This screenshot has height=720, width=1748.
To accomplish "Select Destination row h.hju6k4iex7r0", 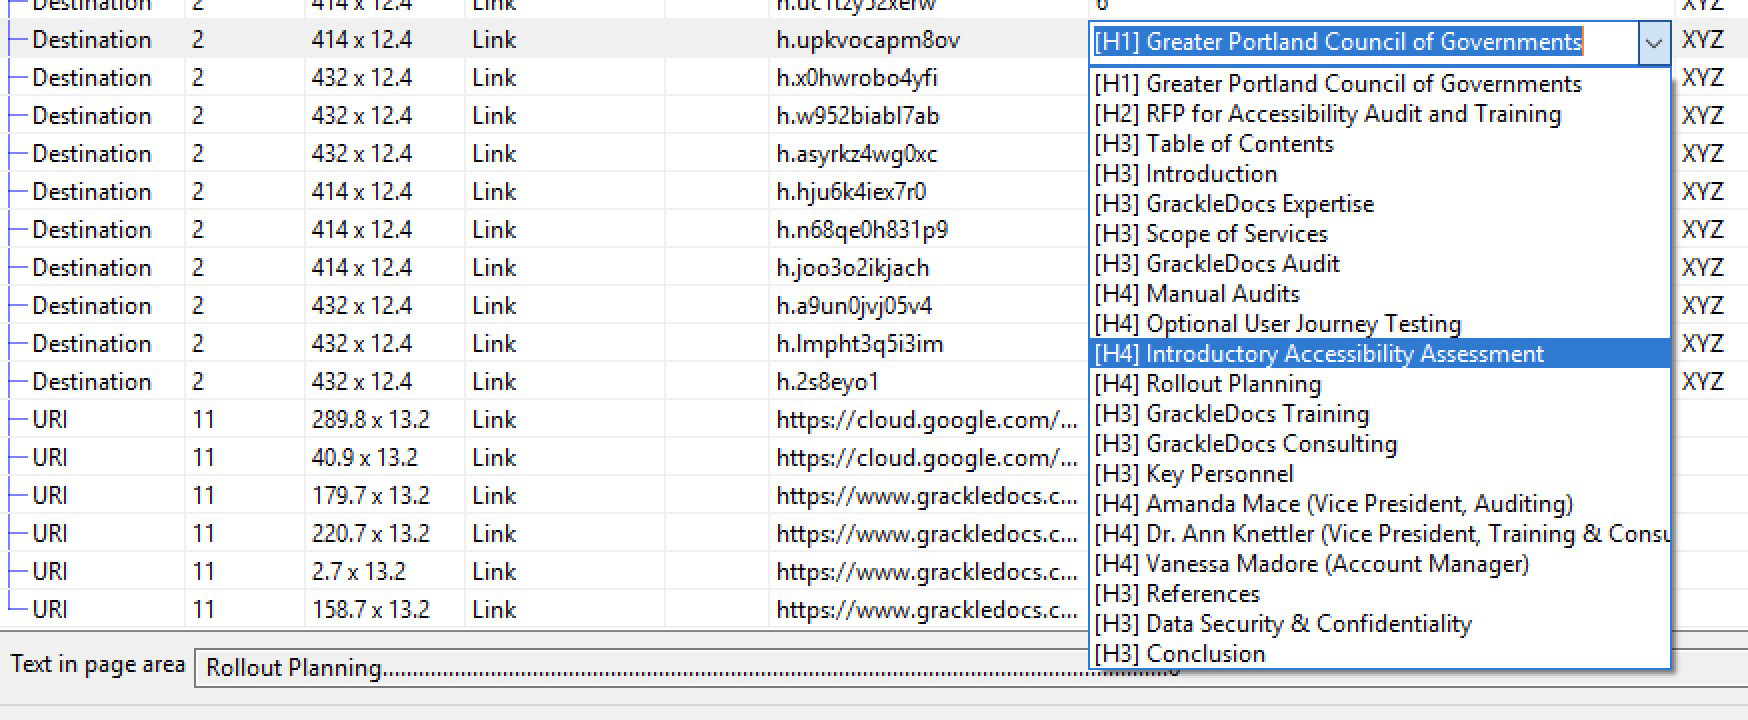I will pyautogui.click(x=874, y=192).
